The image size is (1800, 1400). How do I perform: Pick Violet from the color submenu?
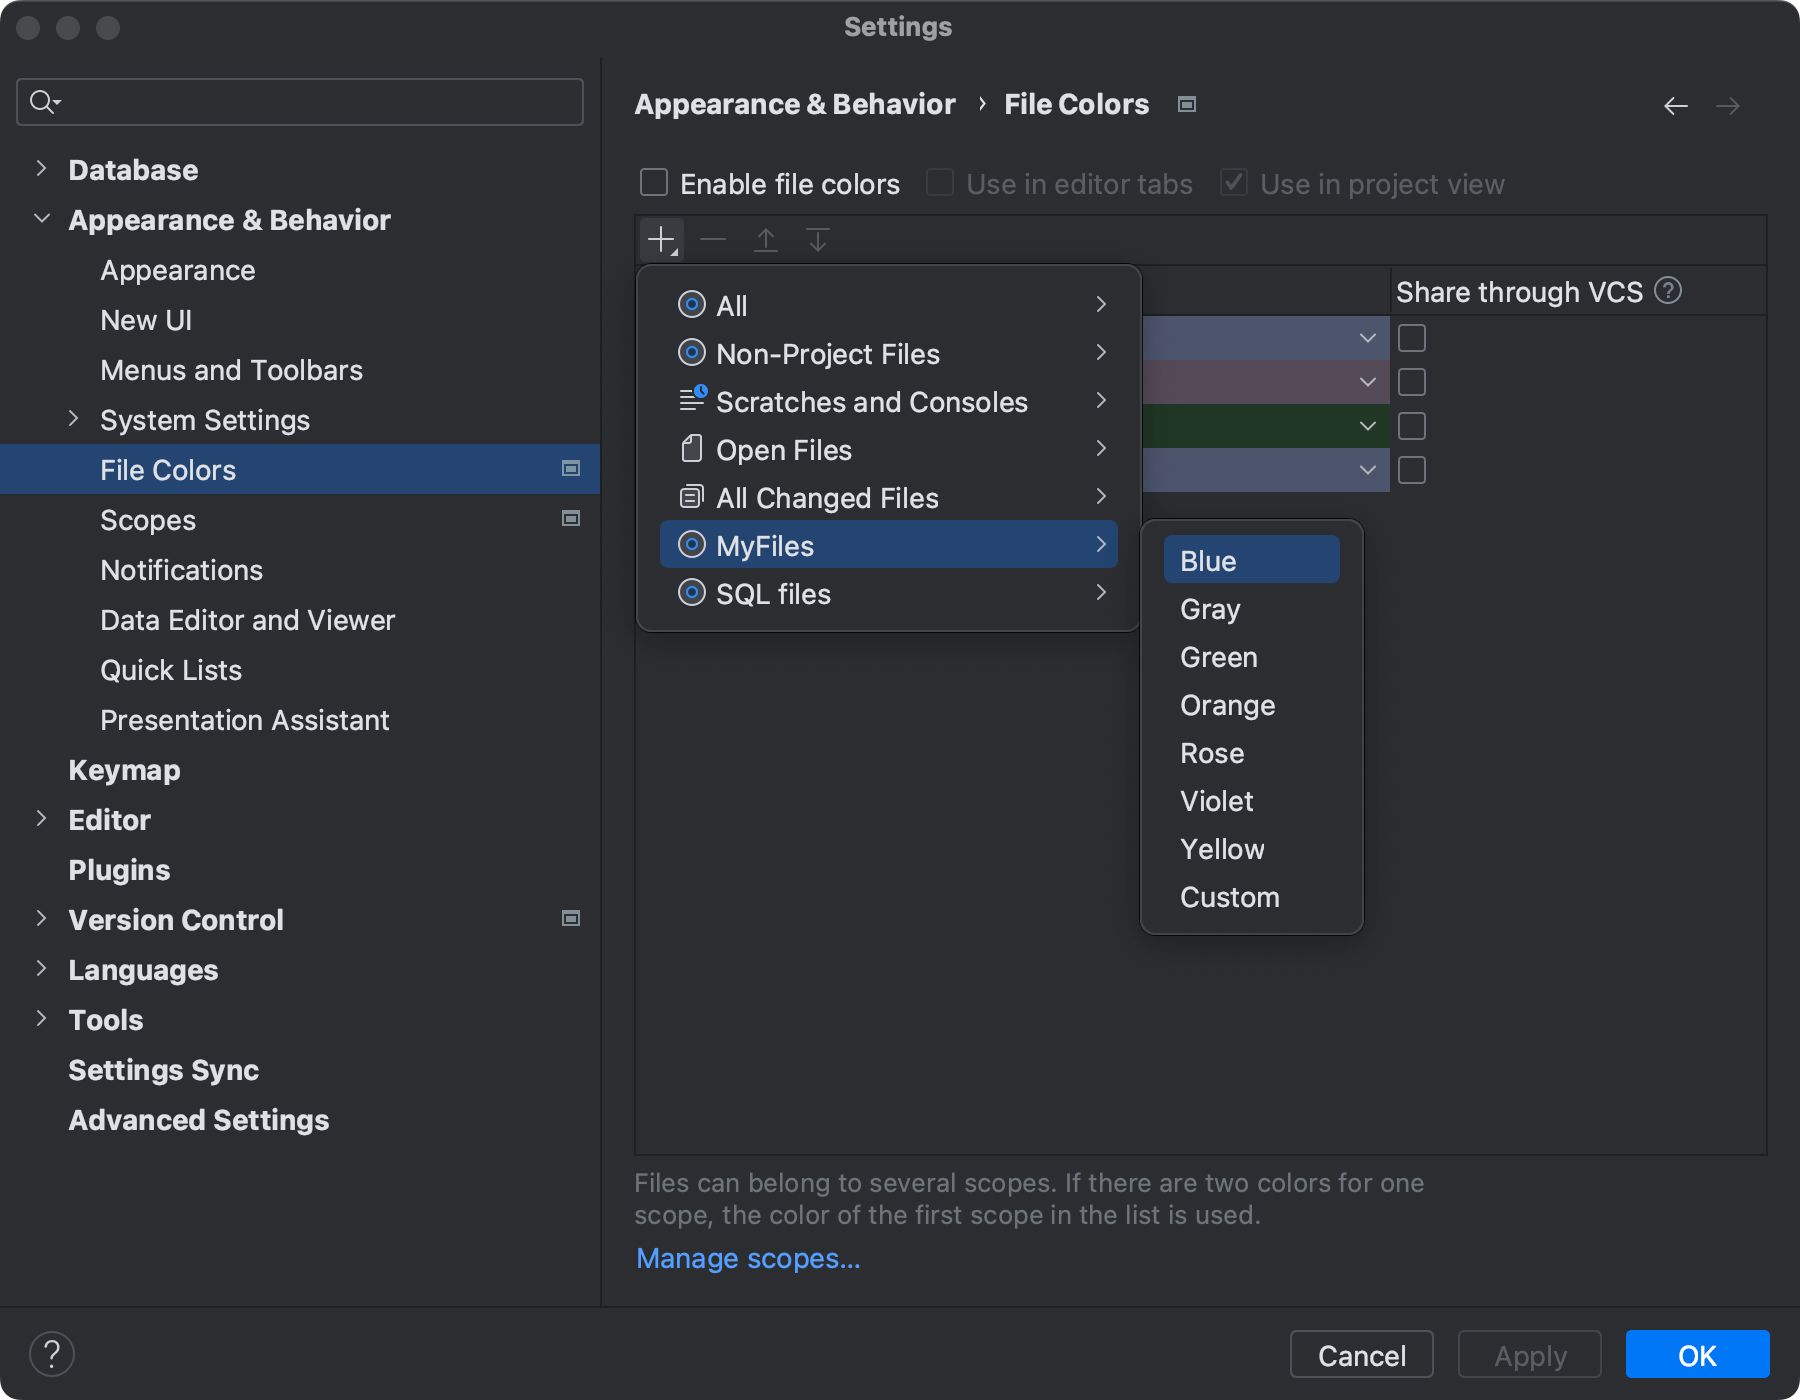coord(1216,801)
